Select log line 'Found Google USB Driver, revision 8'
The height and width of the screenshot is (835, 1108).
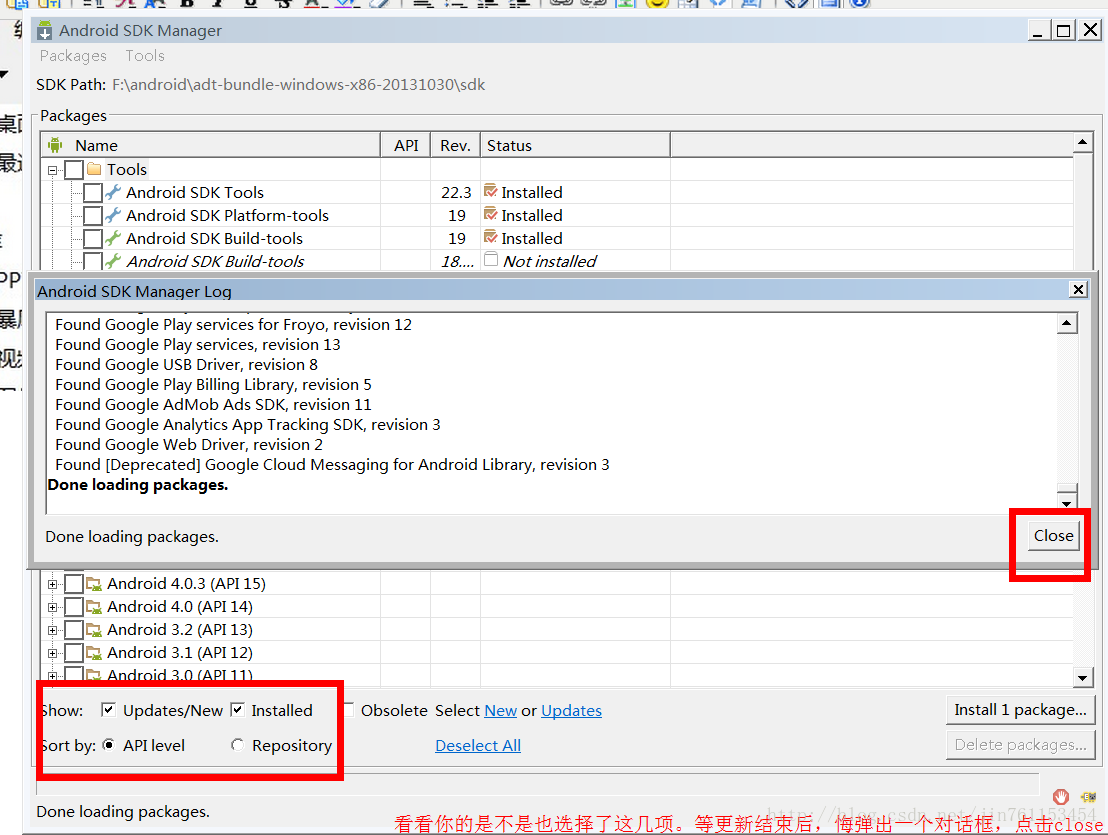(187, 365)
